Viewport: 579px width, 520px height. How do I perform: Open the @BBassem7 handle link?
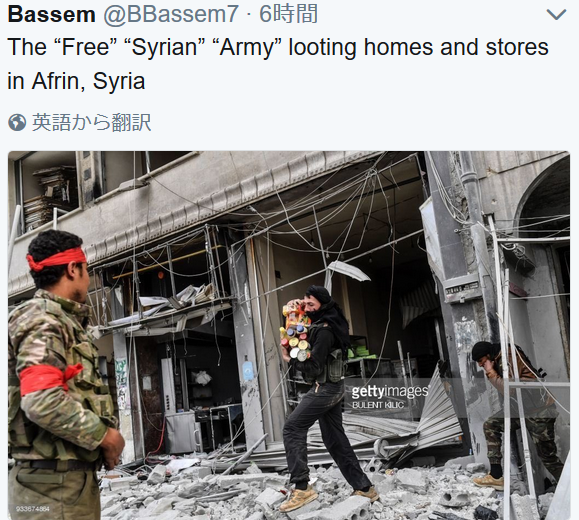pos(171,14)
